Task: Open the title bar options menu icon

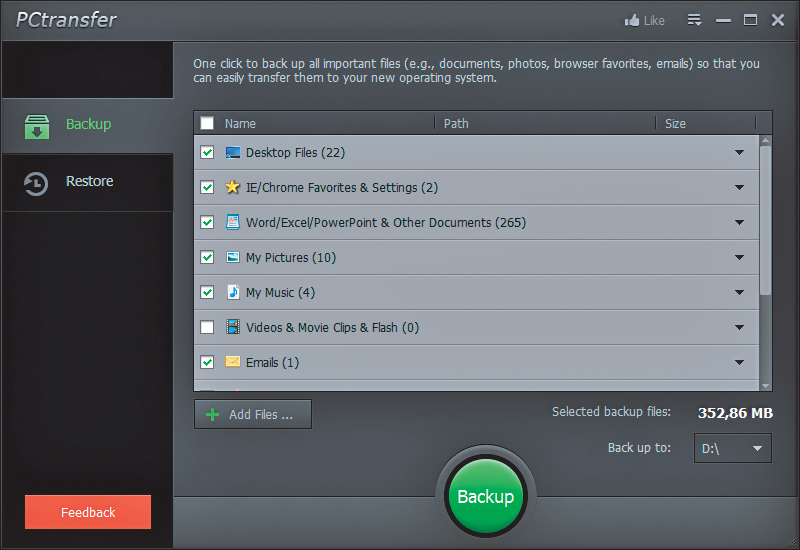Action: tap(695, 20)
